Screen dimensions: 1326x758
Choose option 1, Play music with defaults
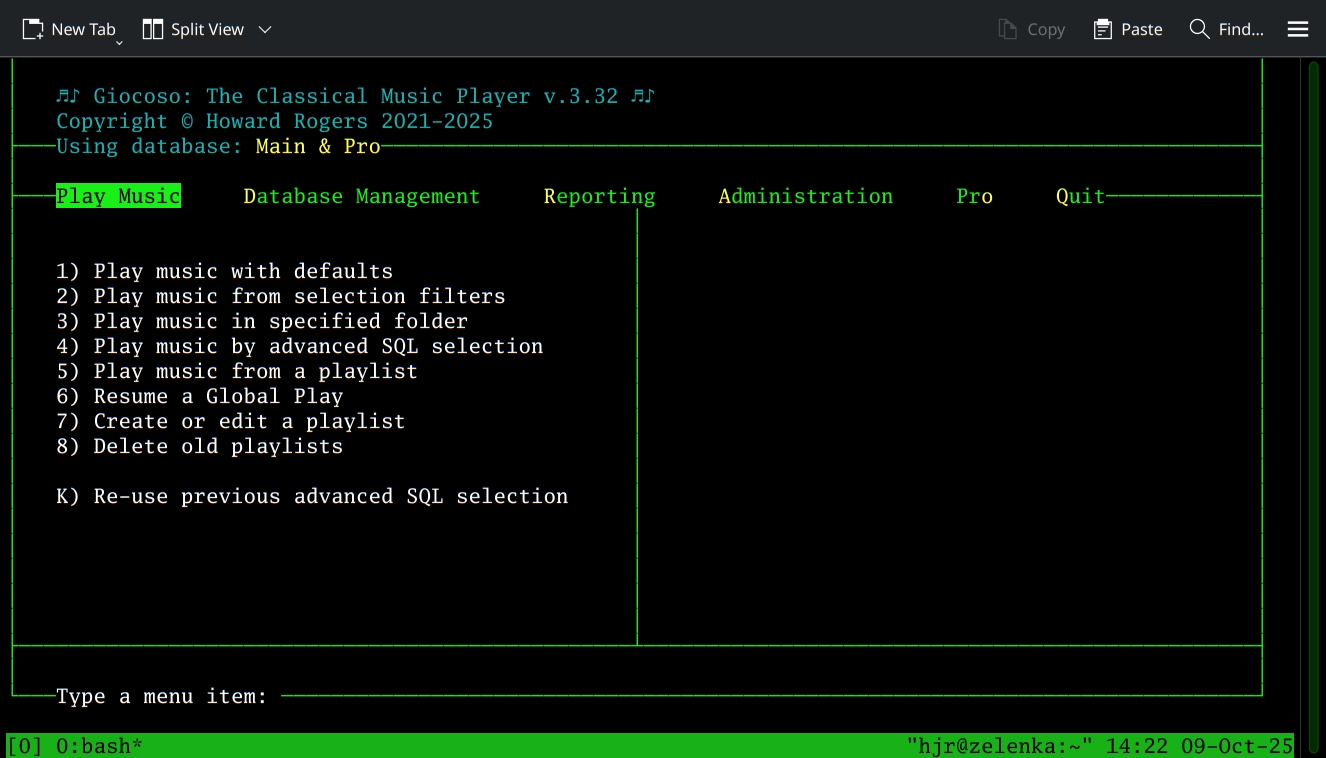[224, 271]
